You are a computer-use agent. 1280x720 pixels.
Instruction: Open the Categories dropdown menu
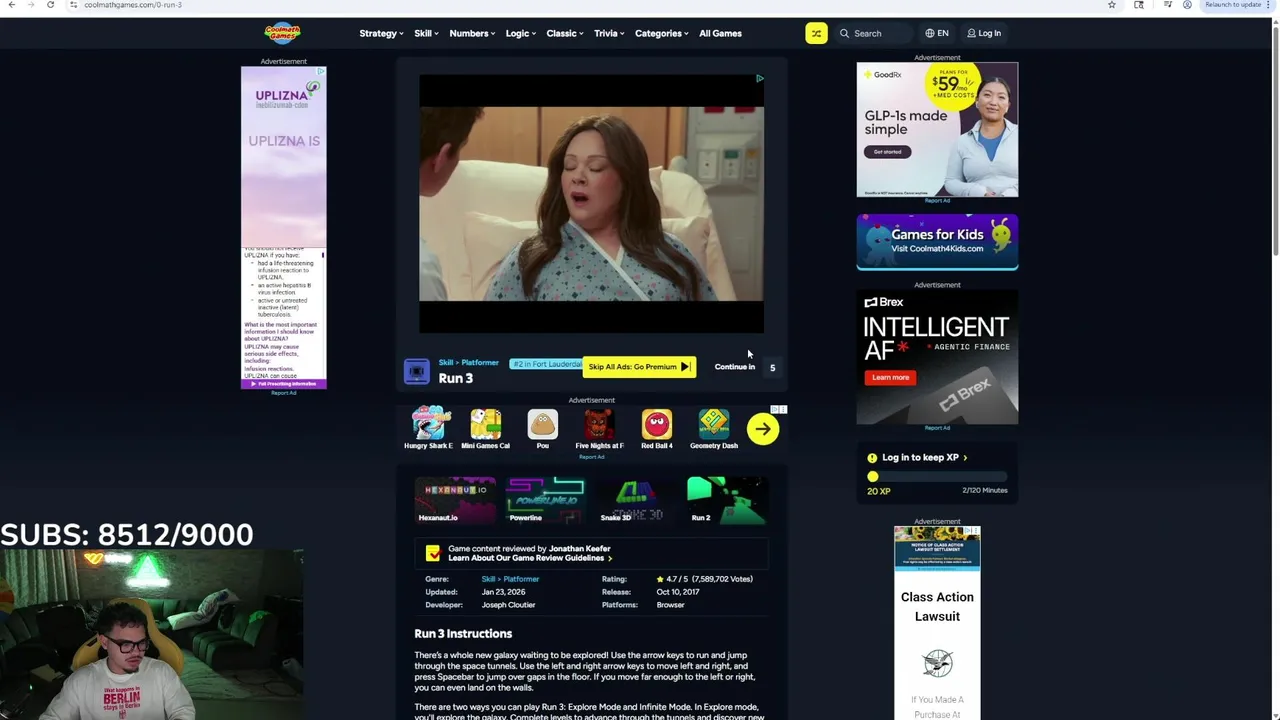[662, 33]
